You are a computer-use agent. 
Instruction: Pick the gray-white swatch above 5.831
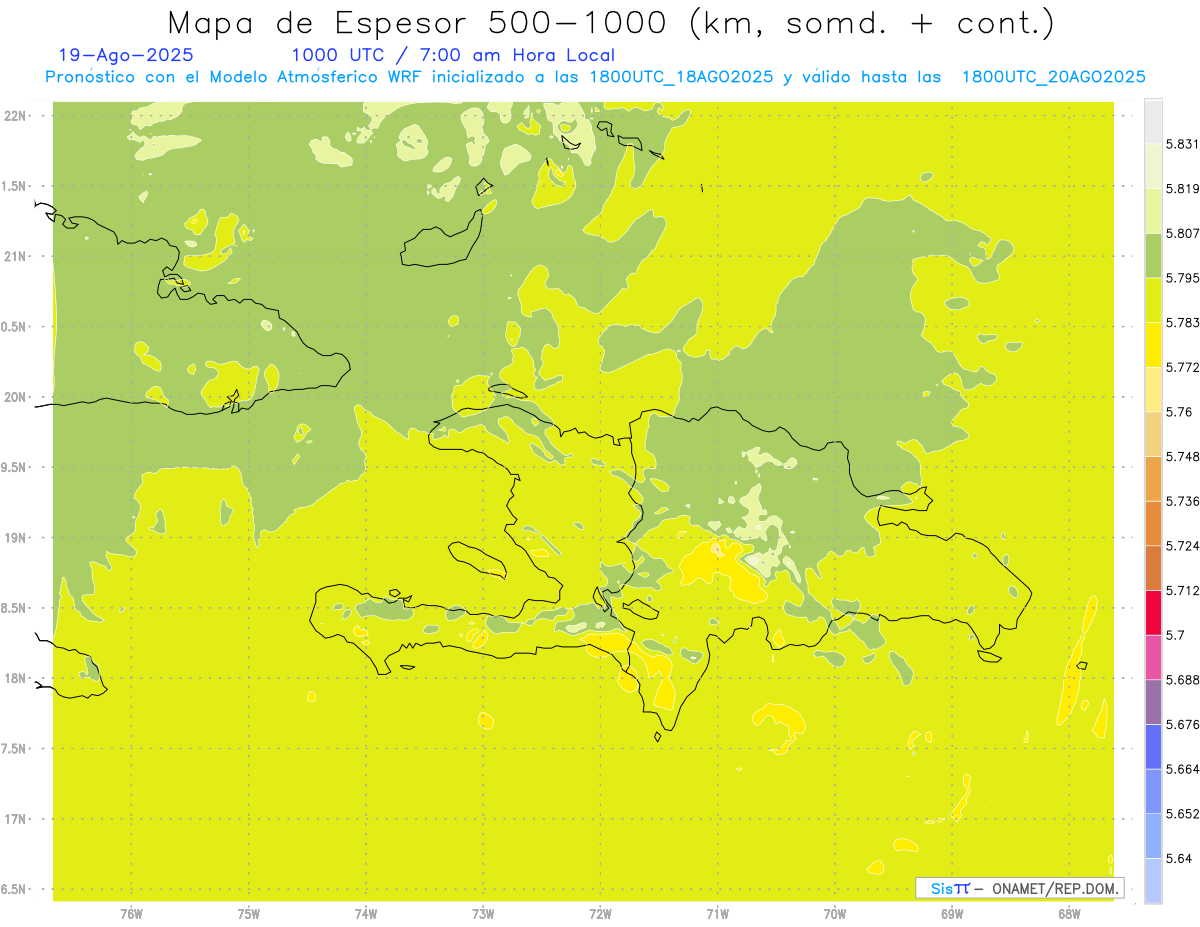click(x=1153, y=121)
